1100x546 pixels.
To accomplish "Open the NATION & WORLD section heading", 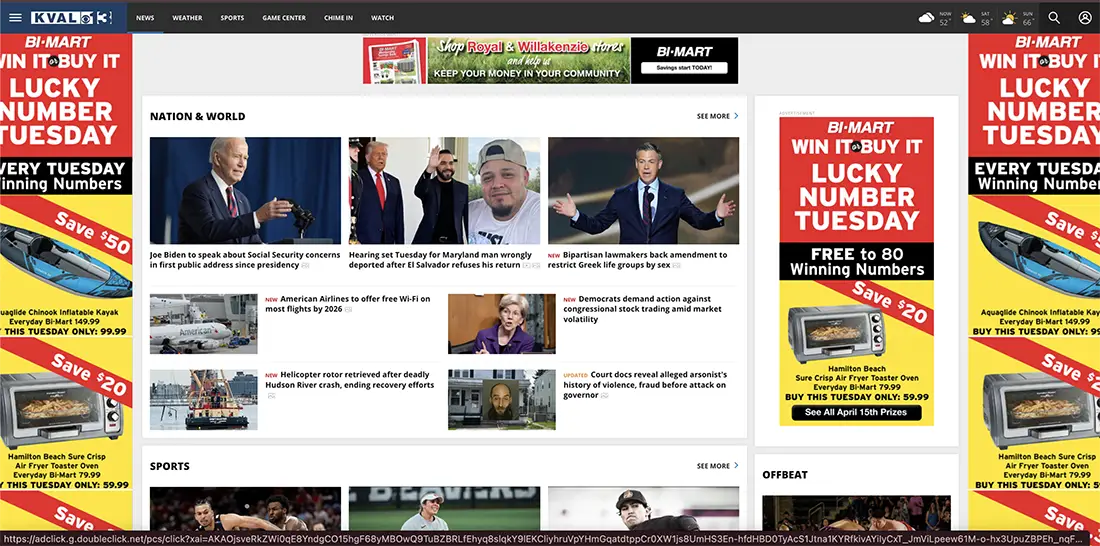I will coord(198,116).
